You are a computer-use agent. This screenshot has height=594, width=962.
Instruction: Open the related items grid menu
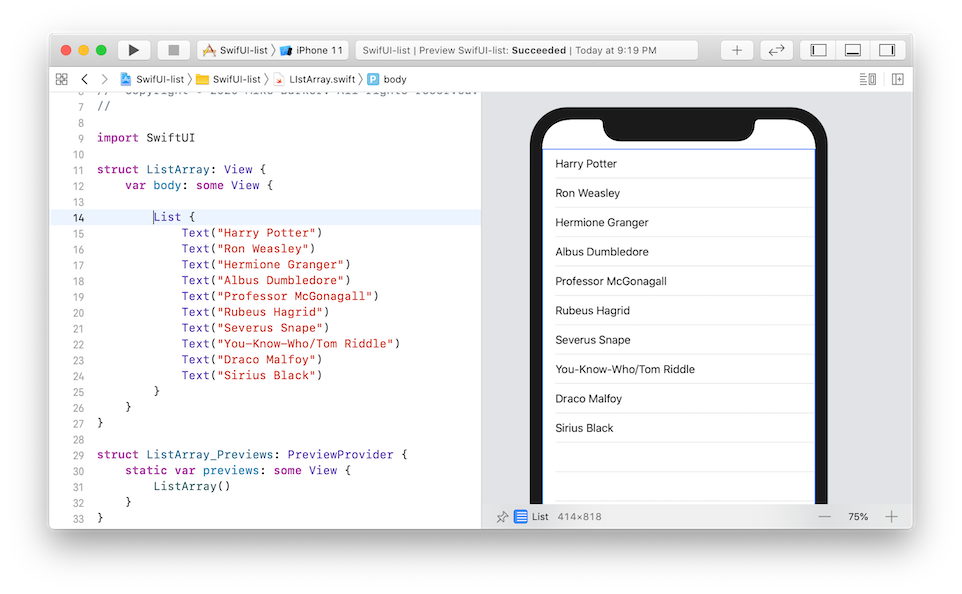coord(61,79)
